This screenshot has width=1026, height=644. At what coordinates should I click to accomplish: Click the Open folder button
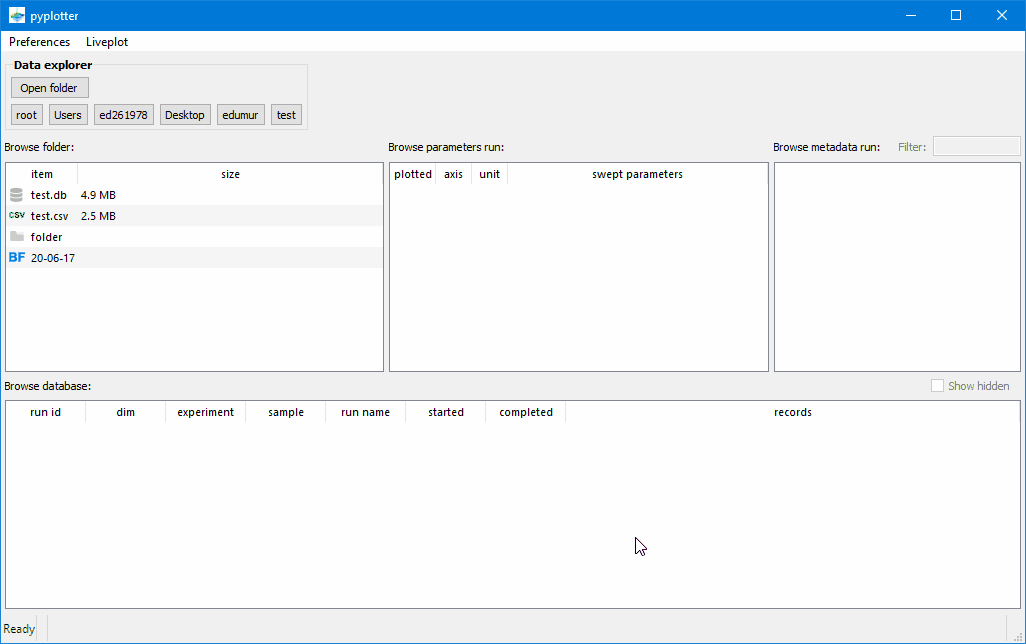pos(49,88)
